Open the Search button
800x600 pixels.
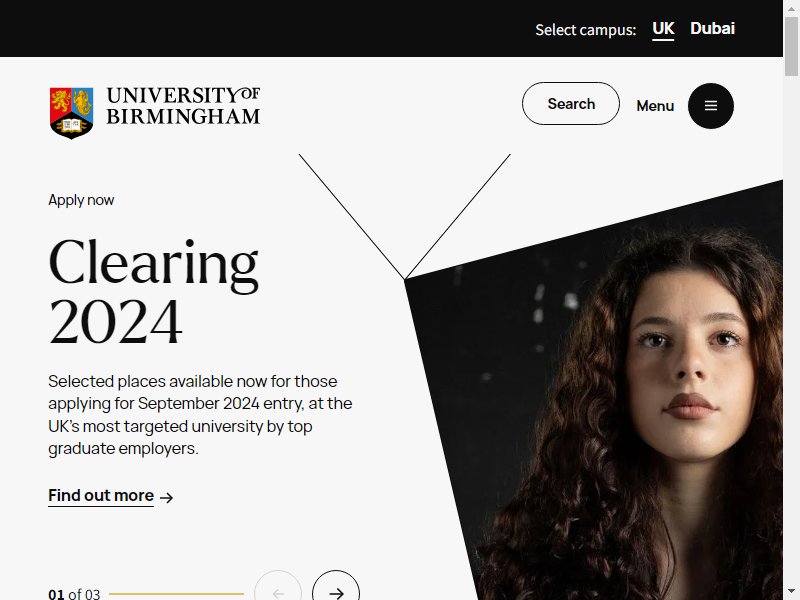(x=571, y=104)
